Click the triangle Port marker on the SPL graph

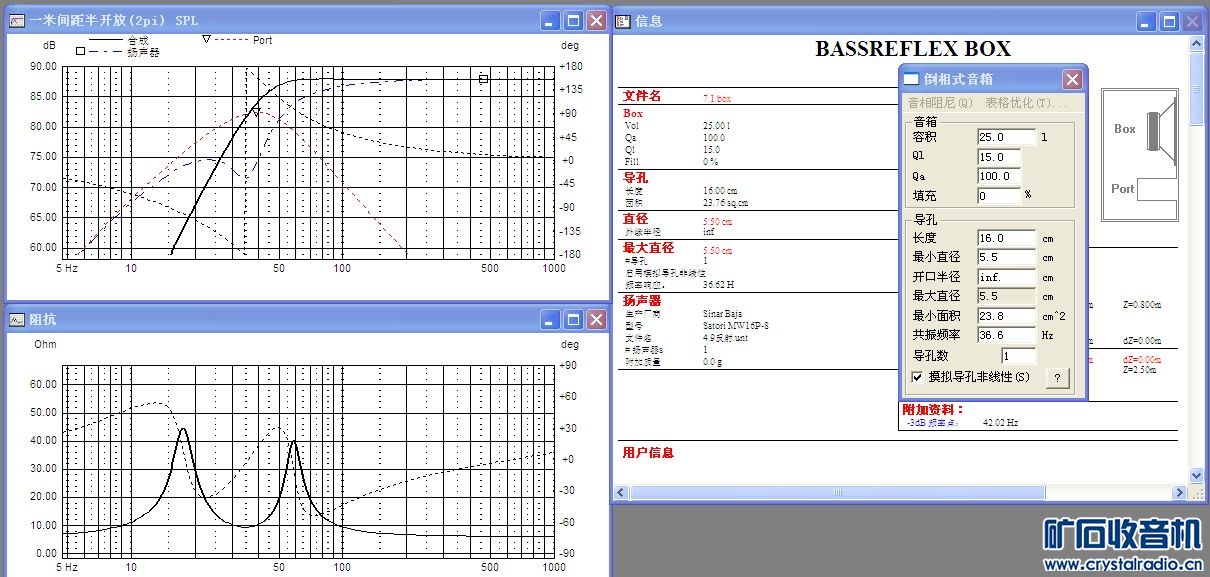point(256,112)
